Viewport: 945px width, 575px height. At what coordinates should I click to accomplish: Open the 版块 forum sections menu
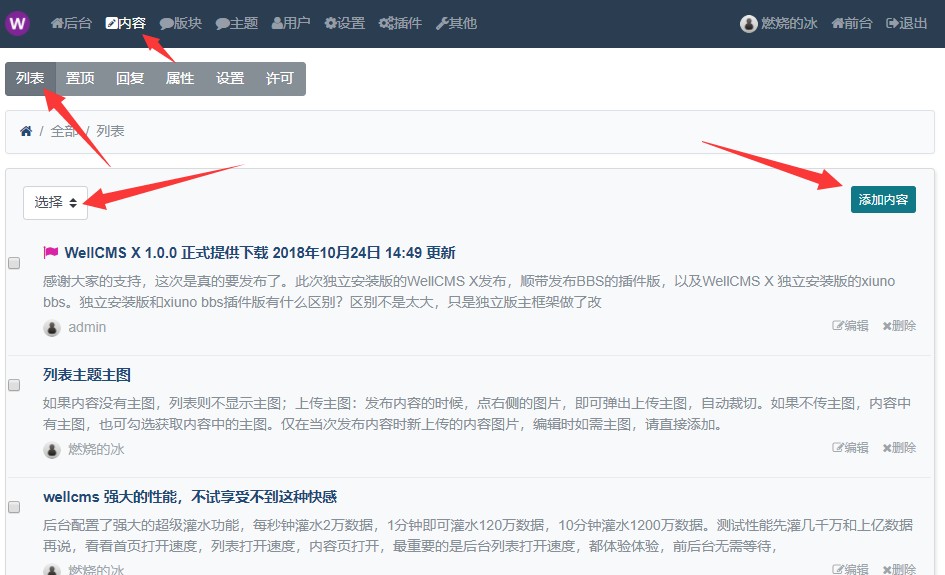click(181, 24)
